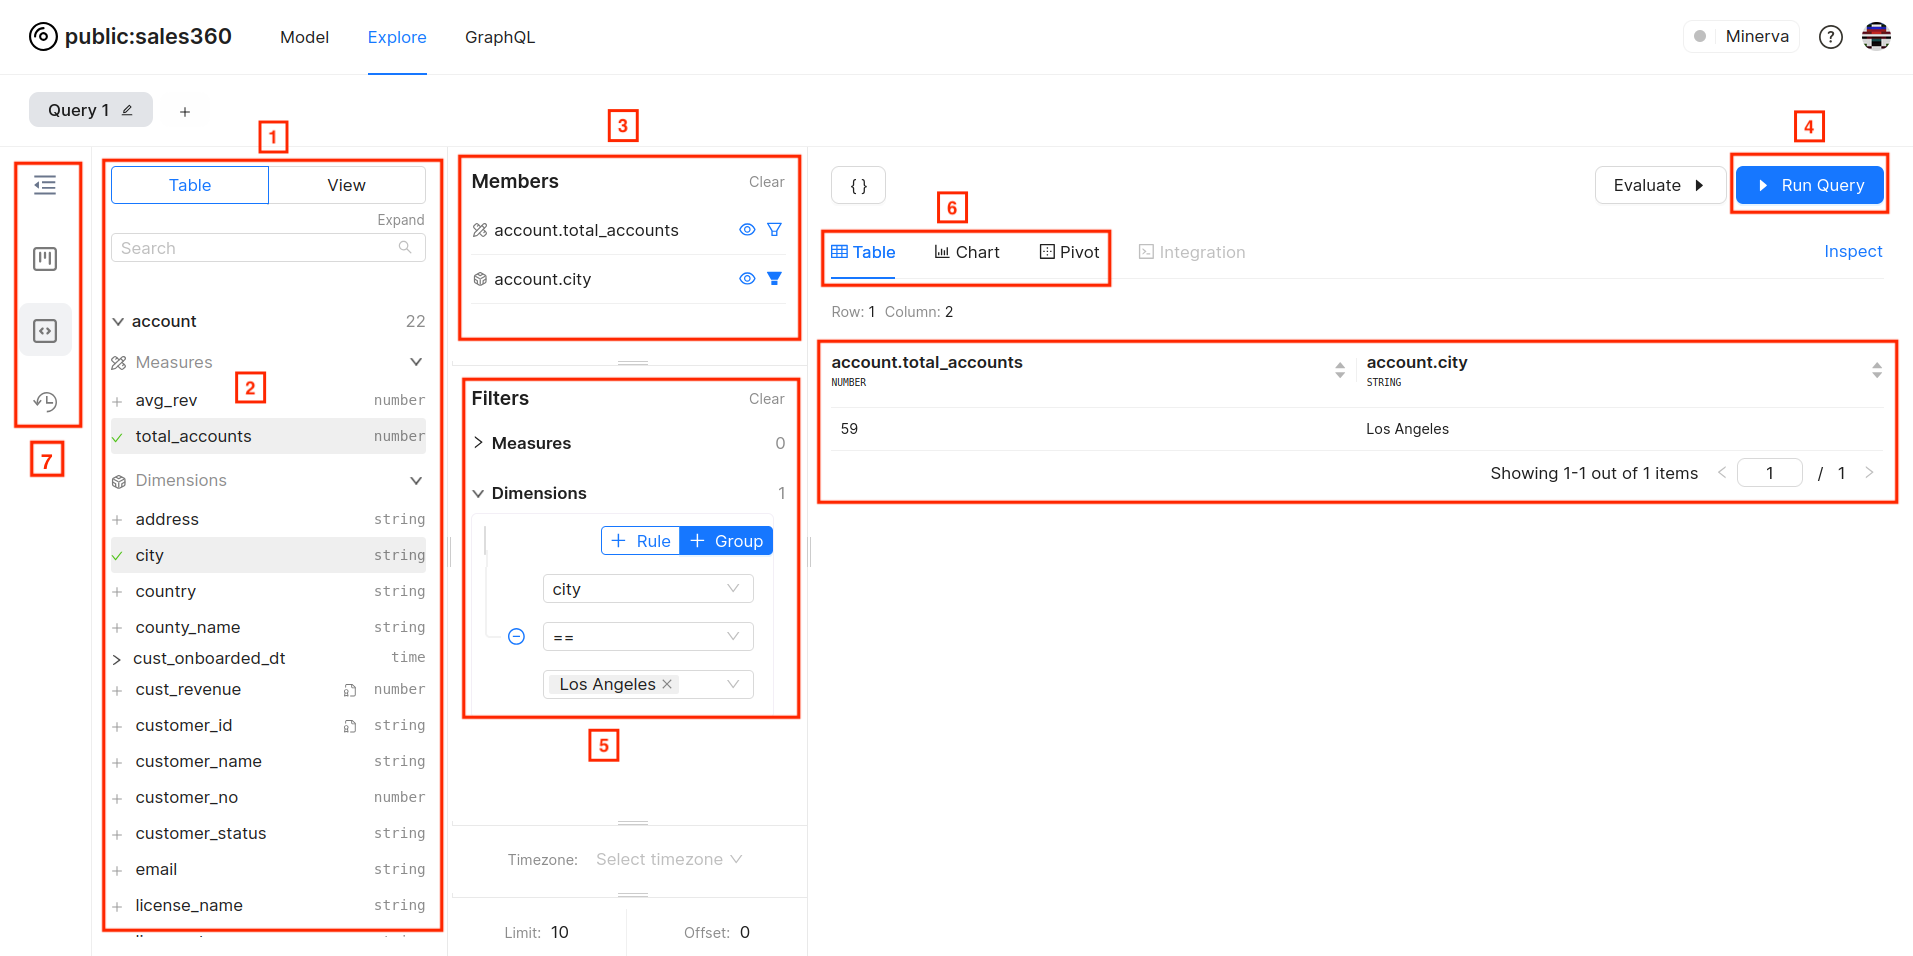Switch schema list to View mode
Image resolution: width=1913 pixels, height=956 pixels.
(347, 185)
